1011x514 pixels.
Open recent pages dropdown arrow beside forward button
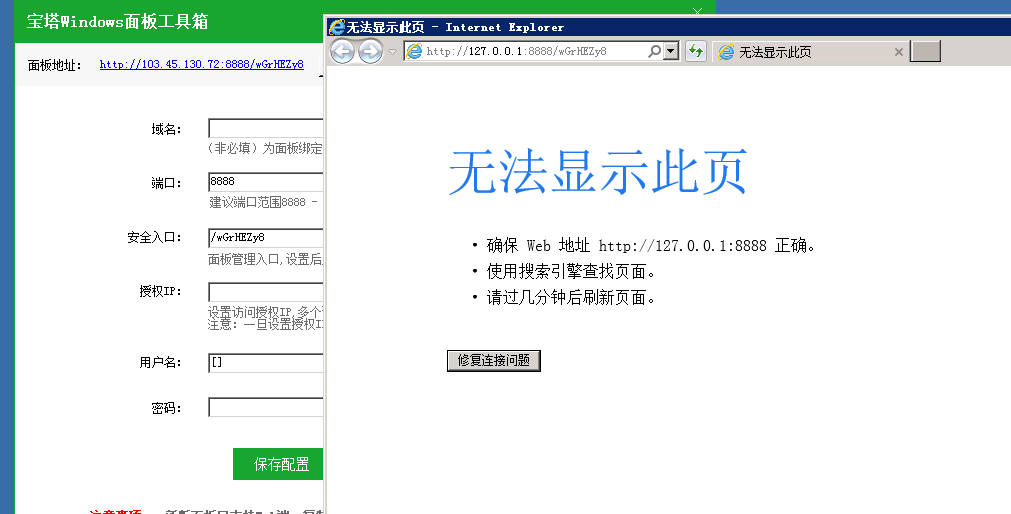tap(392, 52)
